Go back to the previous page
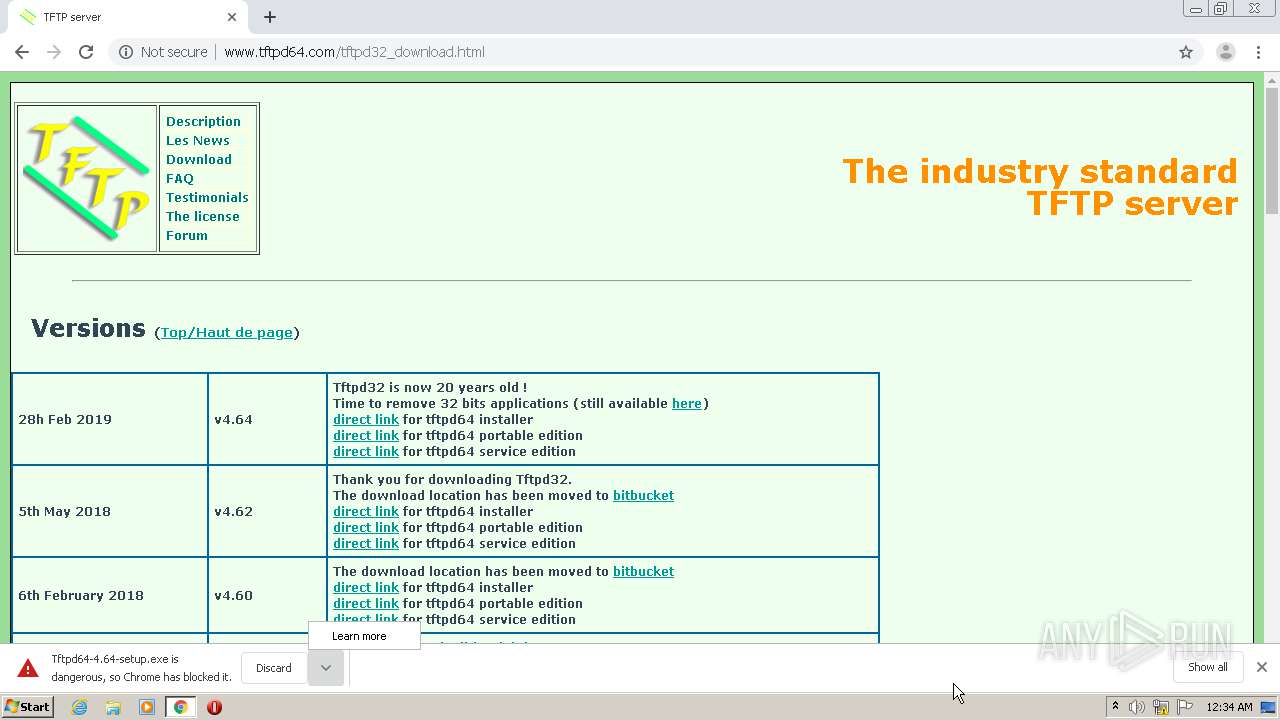The width and height of the screenshot is (1280, 720). [22, 52]
